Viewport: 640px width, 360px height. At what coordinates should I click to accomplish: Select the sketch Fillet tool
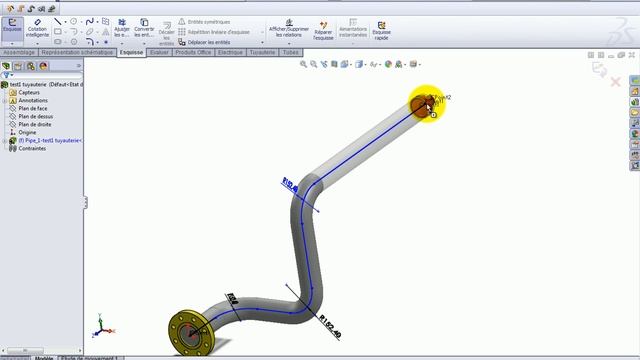[x=90, y=42]
